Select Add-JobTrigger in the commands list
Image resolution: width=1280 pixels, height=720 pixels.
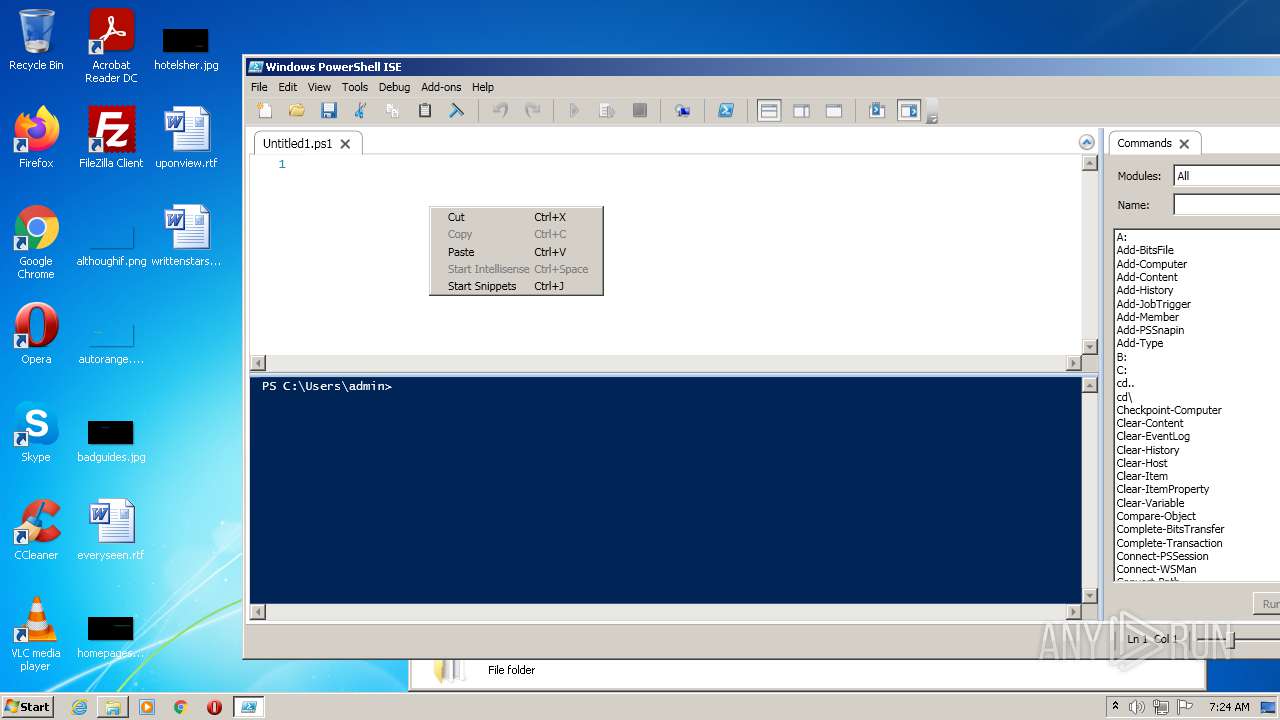click(1154, 304)
